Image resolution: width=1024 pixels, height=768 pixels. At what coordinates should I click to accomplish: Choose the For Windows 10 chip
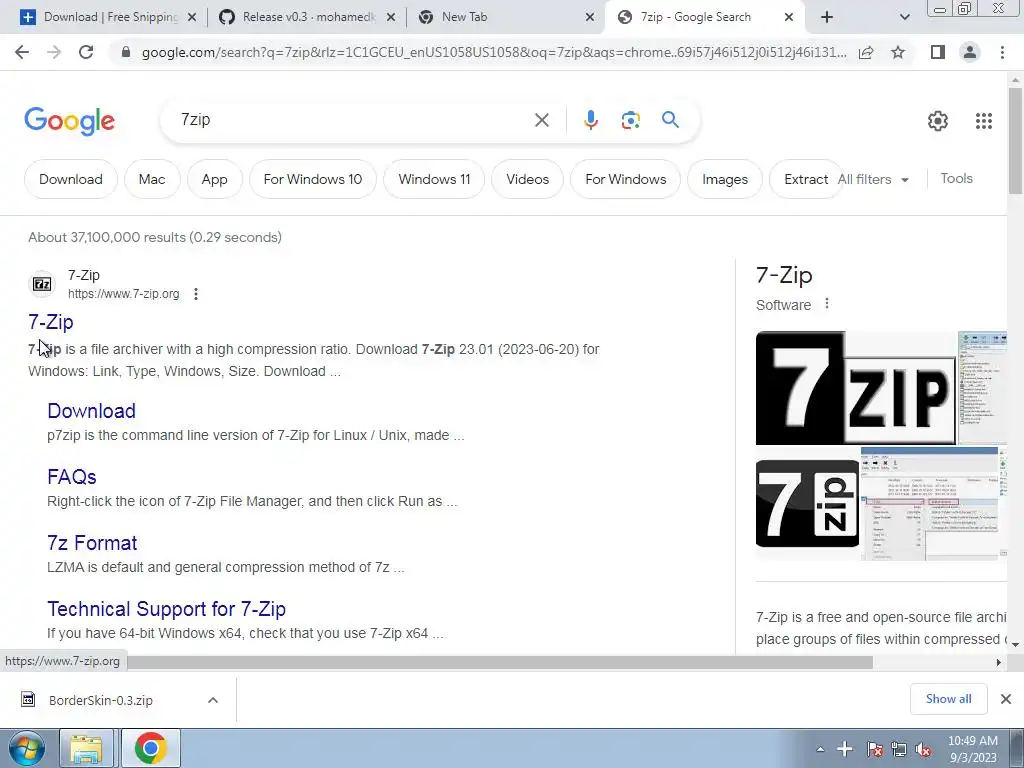[x=313, y=179]
